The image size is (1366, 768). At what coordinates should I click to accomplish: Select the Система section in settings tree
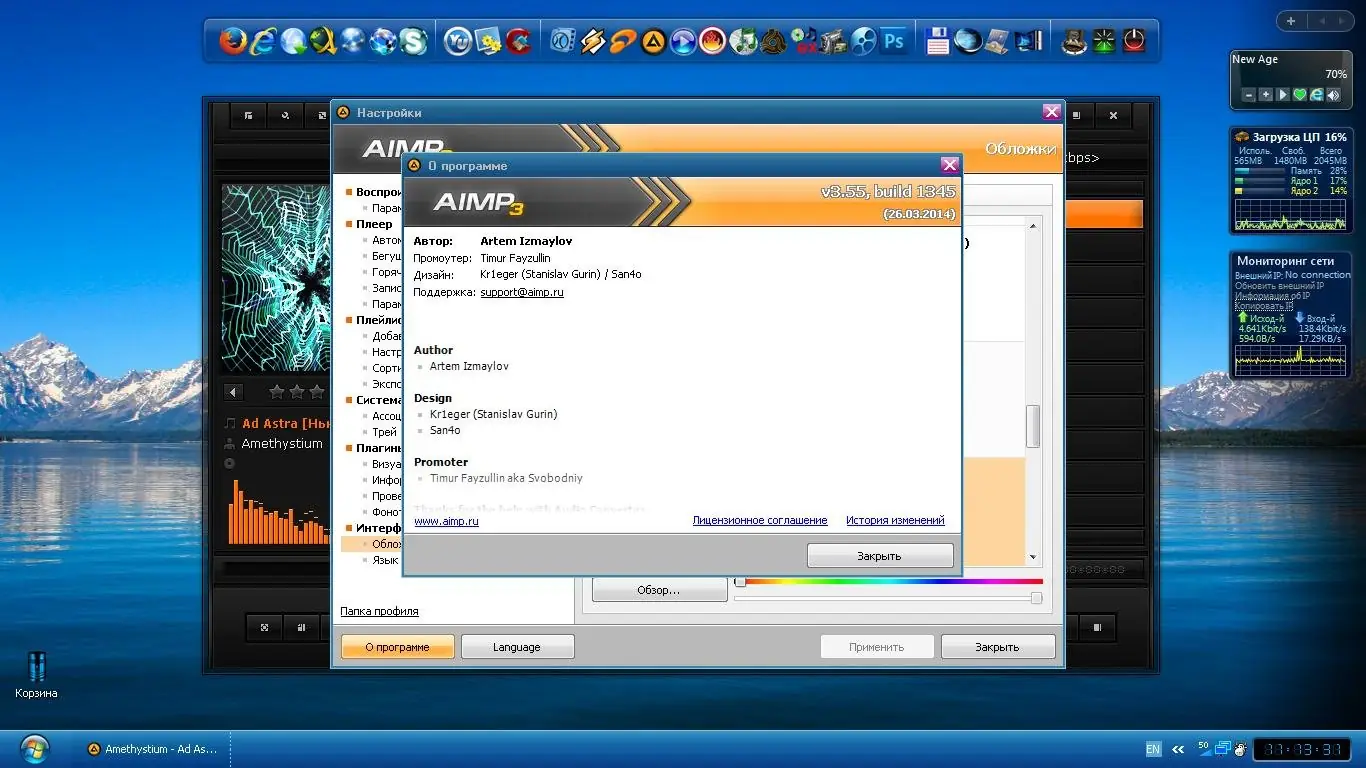pos(379,400)
